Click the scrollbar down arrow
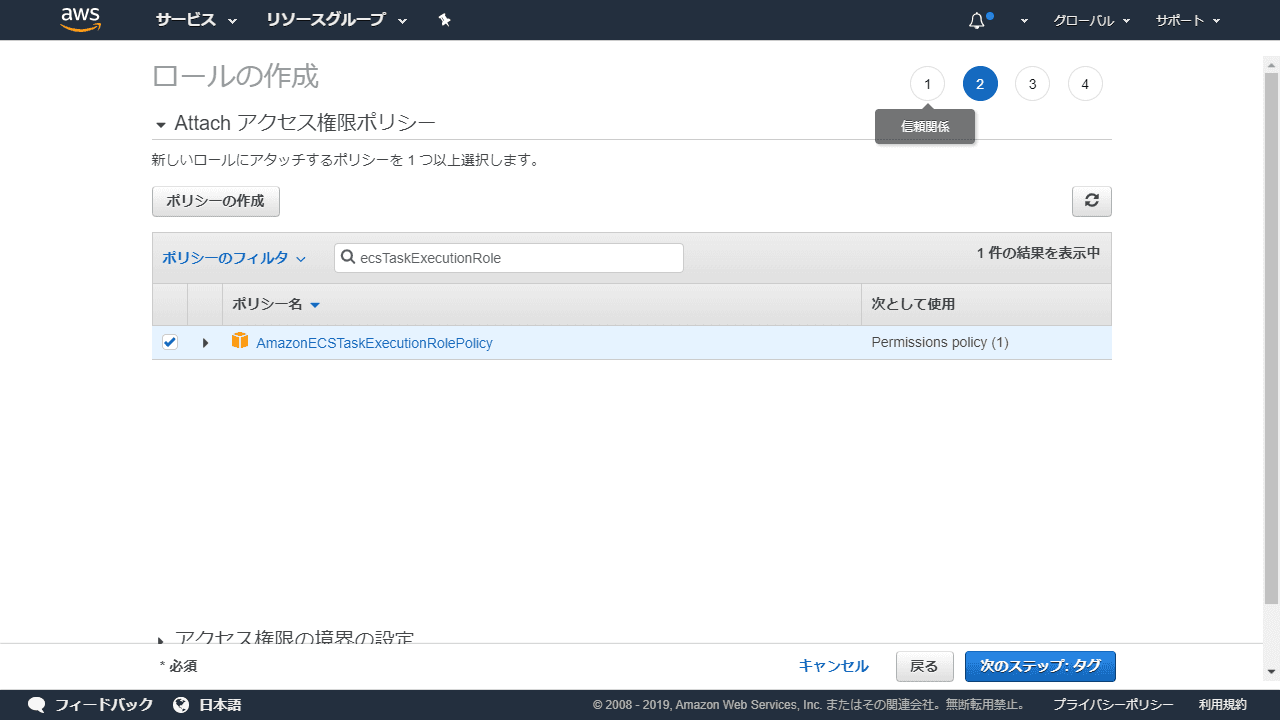This screenshot has width=1280, height=720. (x=1271, y=672)
